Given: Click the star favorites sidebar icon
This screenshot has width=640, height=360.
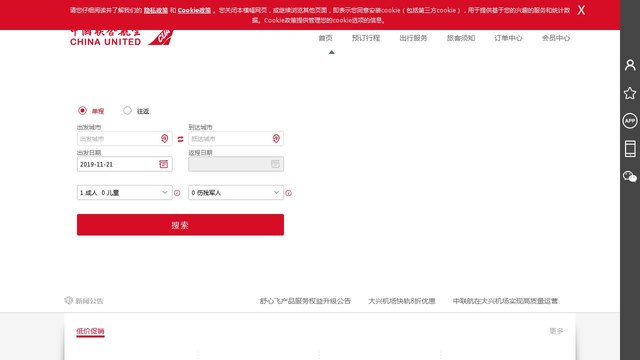Looking at the screenshot, I should (x=630, y=93).
